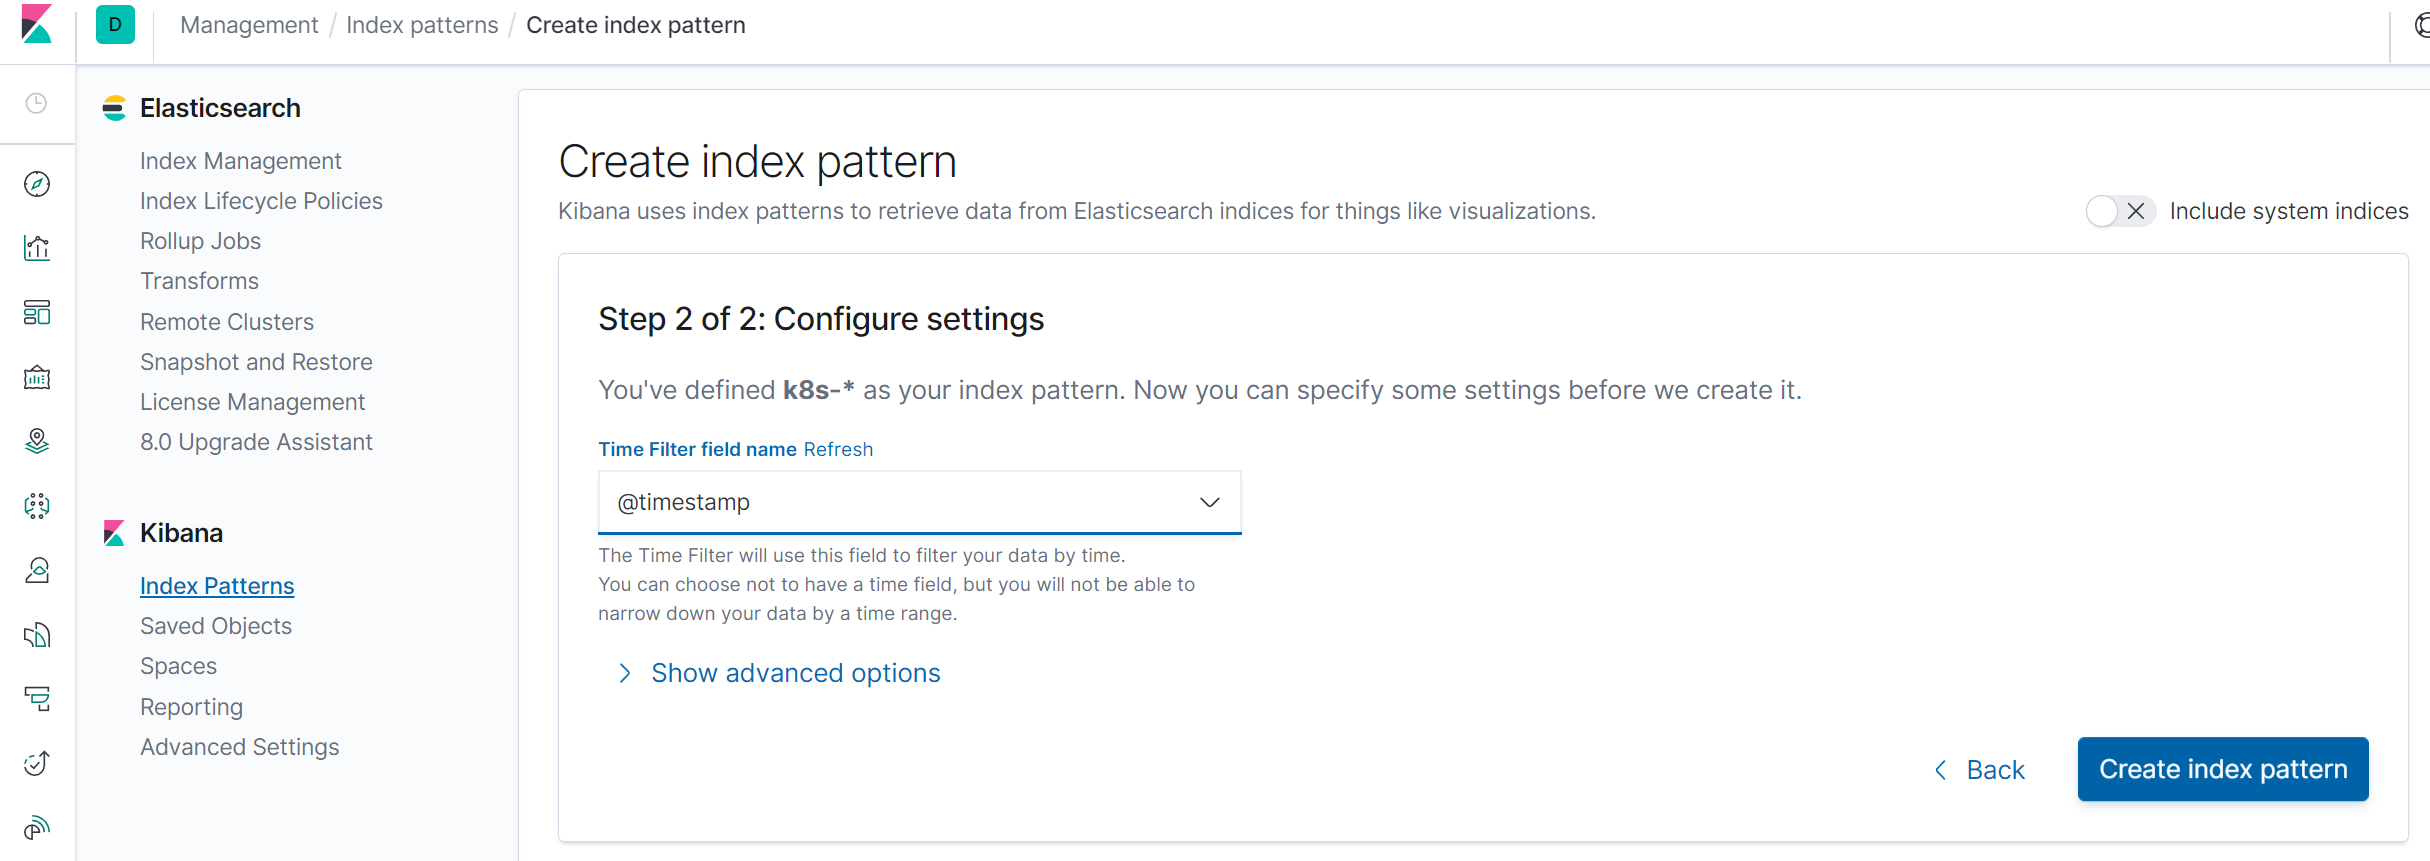Open Visualize from the chart icon
The height and width of the screenshot is (861, 2430).
[37, 248]
